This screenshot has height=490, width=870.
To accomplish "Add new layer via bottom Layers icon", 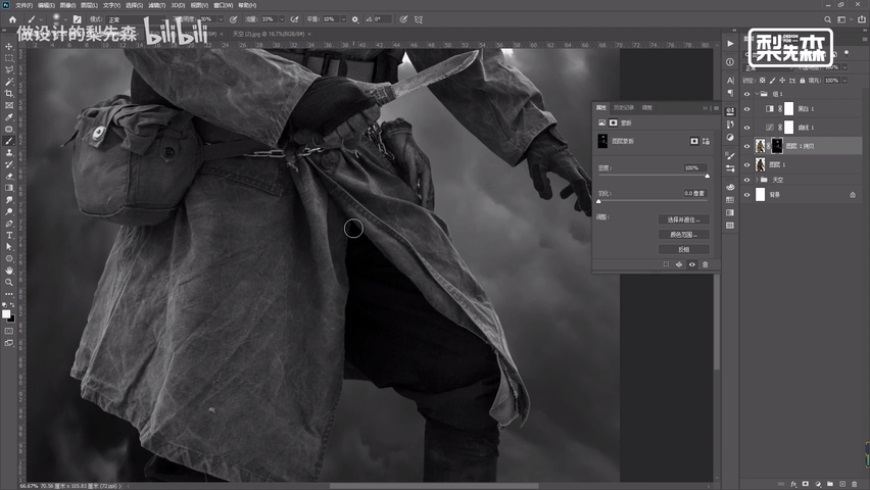I will (842, 484).
